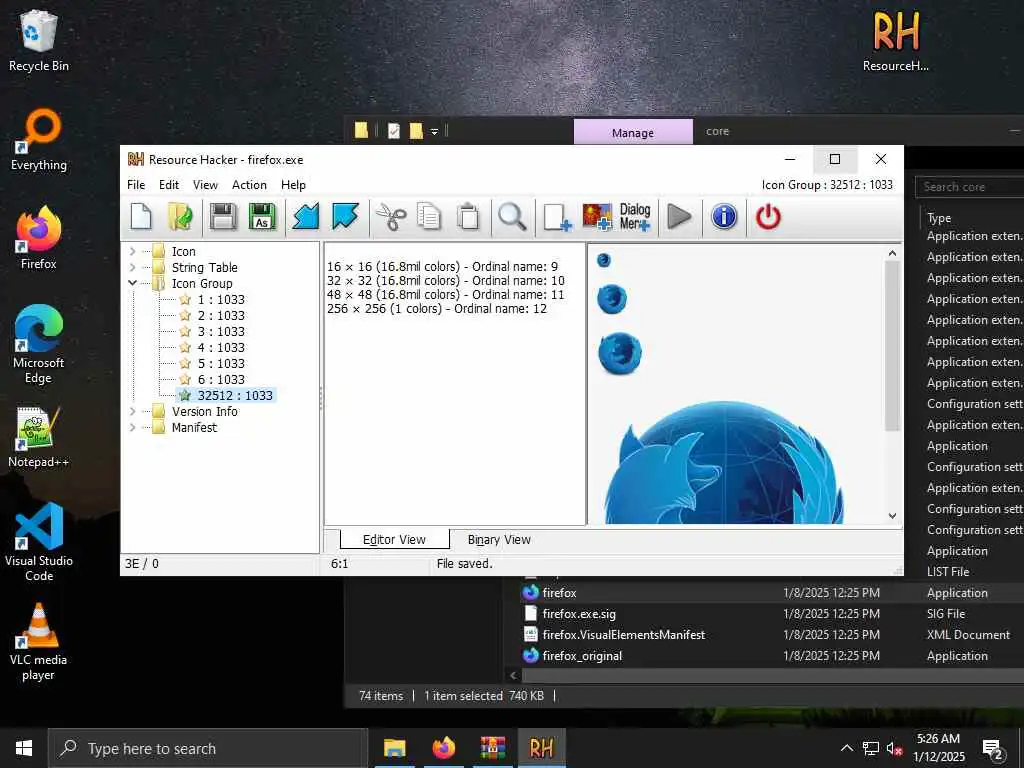Click the New blank script toolbar icon
Viewport: 1024px width, 768px height.
(141, 217)
